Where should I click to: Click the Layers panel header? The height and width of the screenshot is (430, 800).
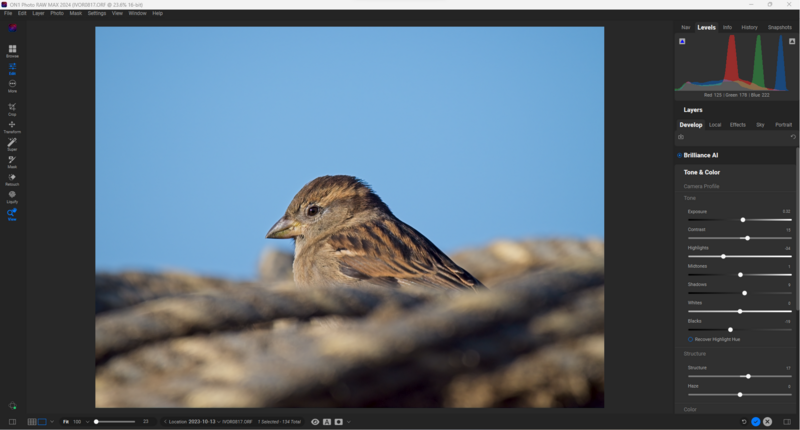pos(693,110)
